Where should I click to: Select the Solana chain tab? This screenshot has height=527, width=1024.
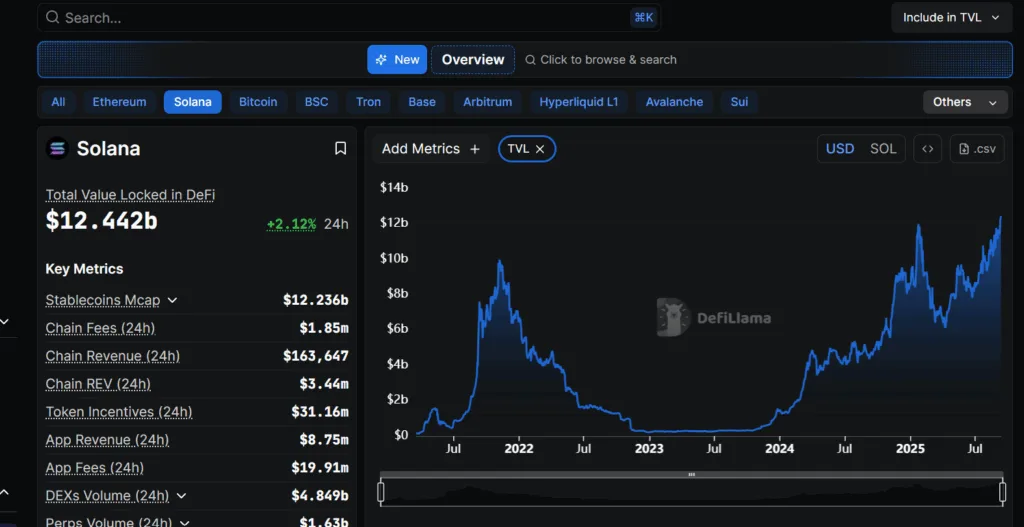pyautogui.click(x=193, y=102)
